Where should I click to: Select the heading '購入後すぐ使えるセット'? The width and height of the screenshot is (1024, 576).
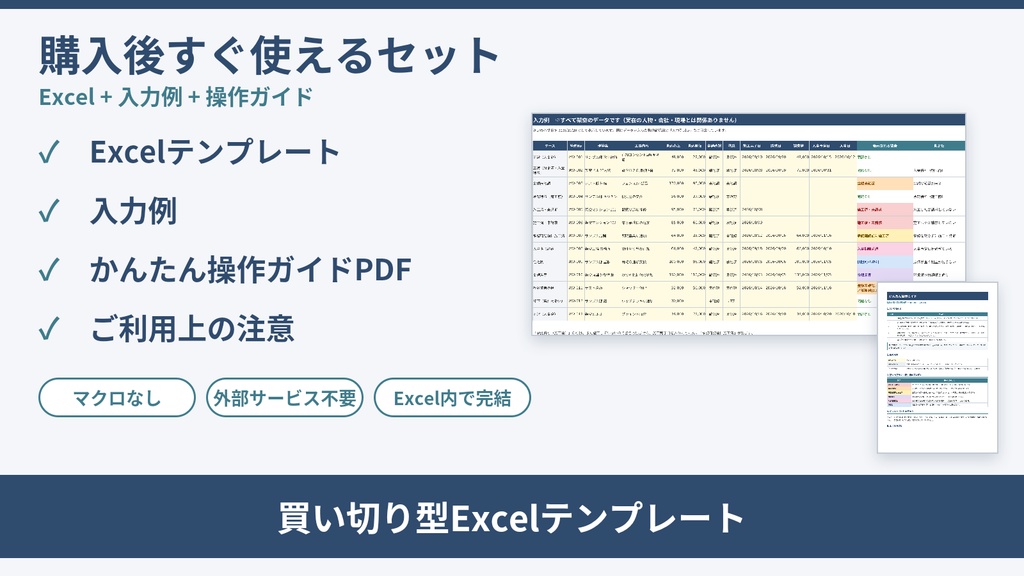269,56
